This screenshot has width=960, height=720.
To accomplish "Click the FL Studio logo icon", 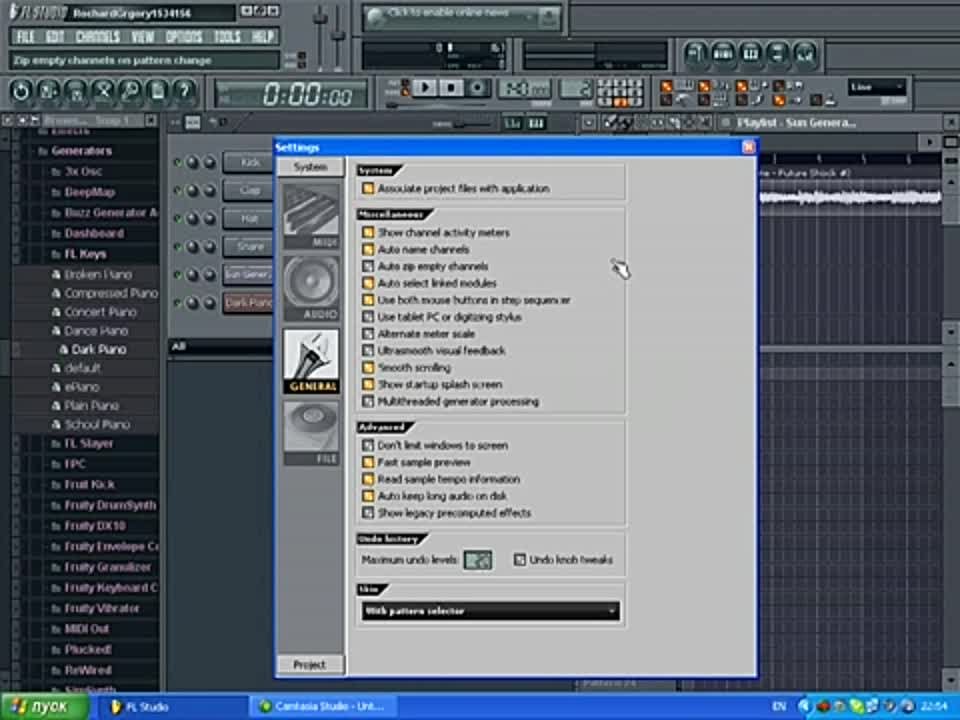I will (x=36, y=12).
